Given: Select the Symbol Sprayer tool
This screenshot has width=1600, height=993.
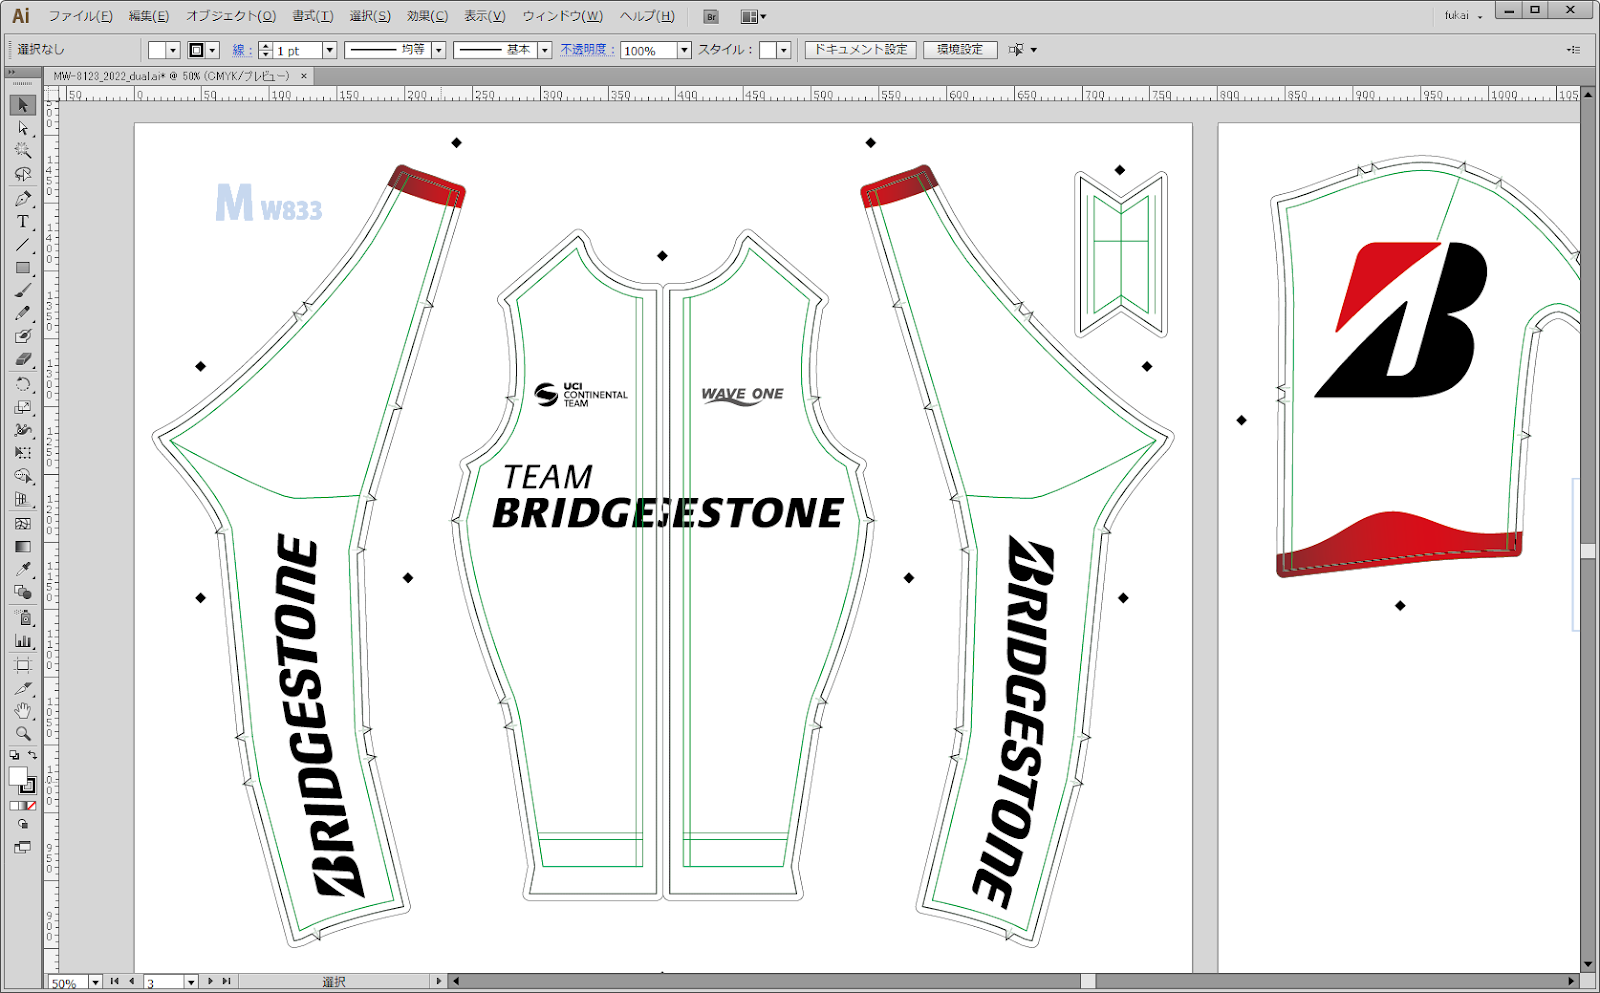Looking at the screenshot, I should pos(23,618).
